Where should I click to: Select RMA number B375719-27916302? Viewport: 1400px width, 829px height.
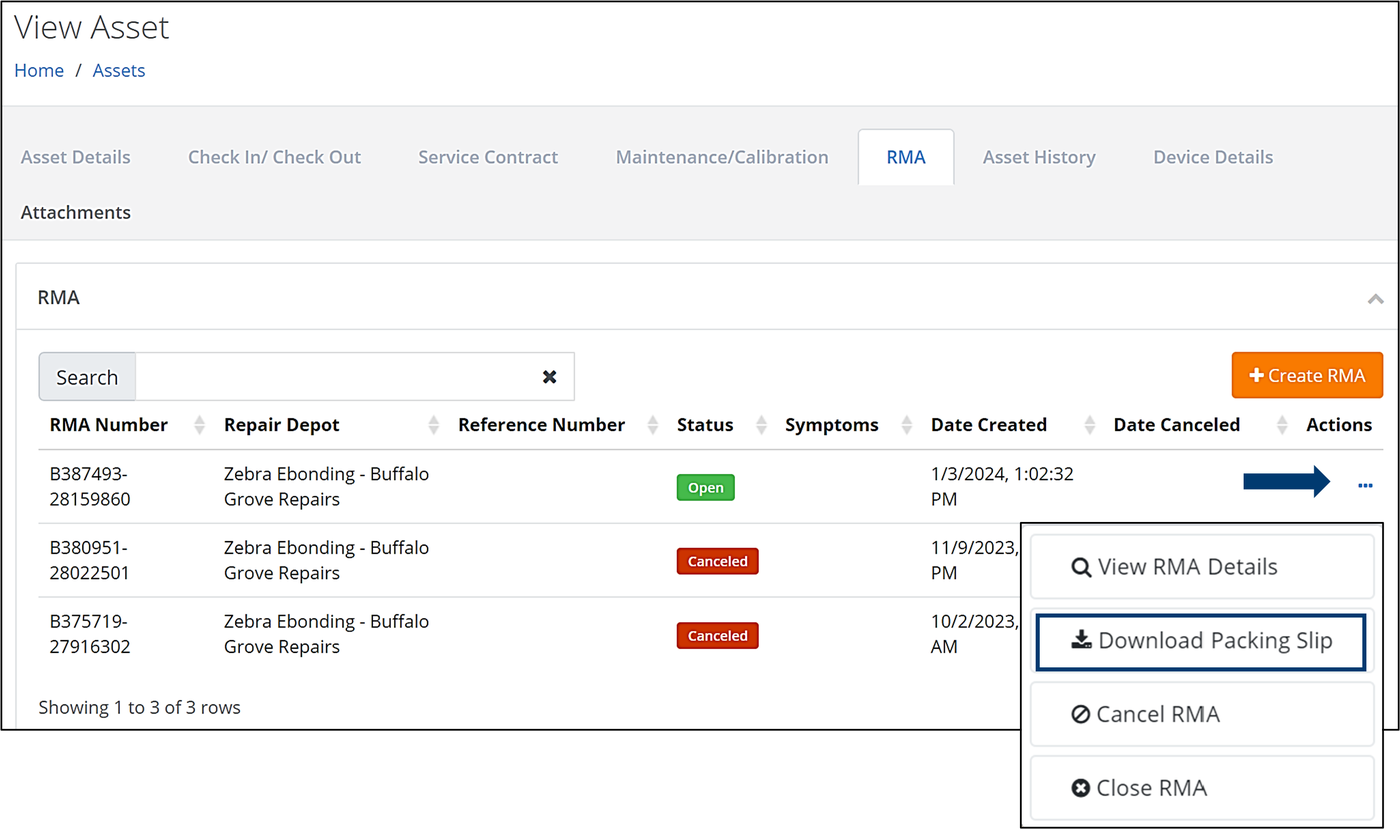90,634
